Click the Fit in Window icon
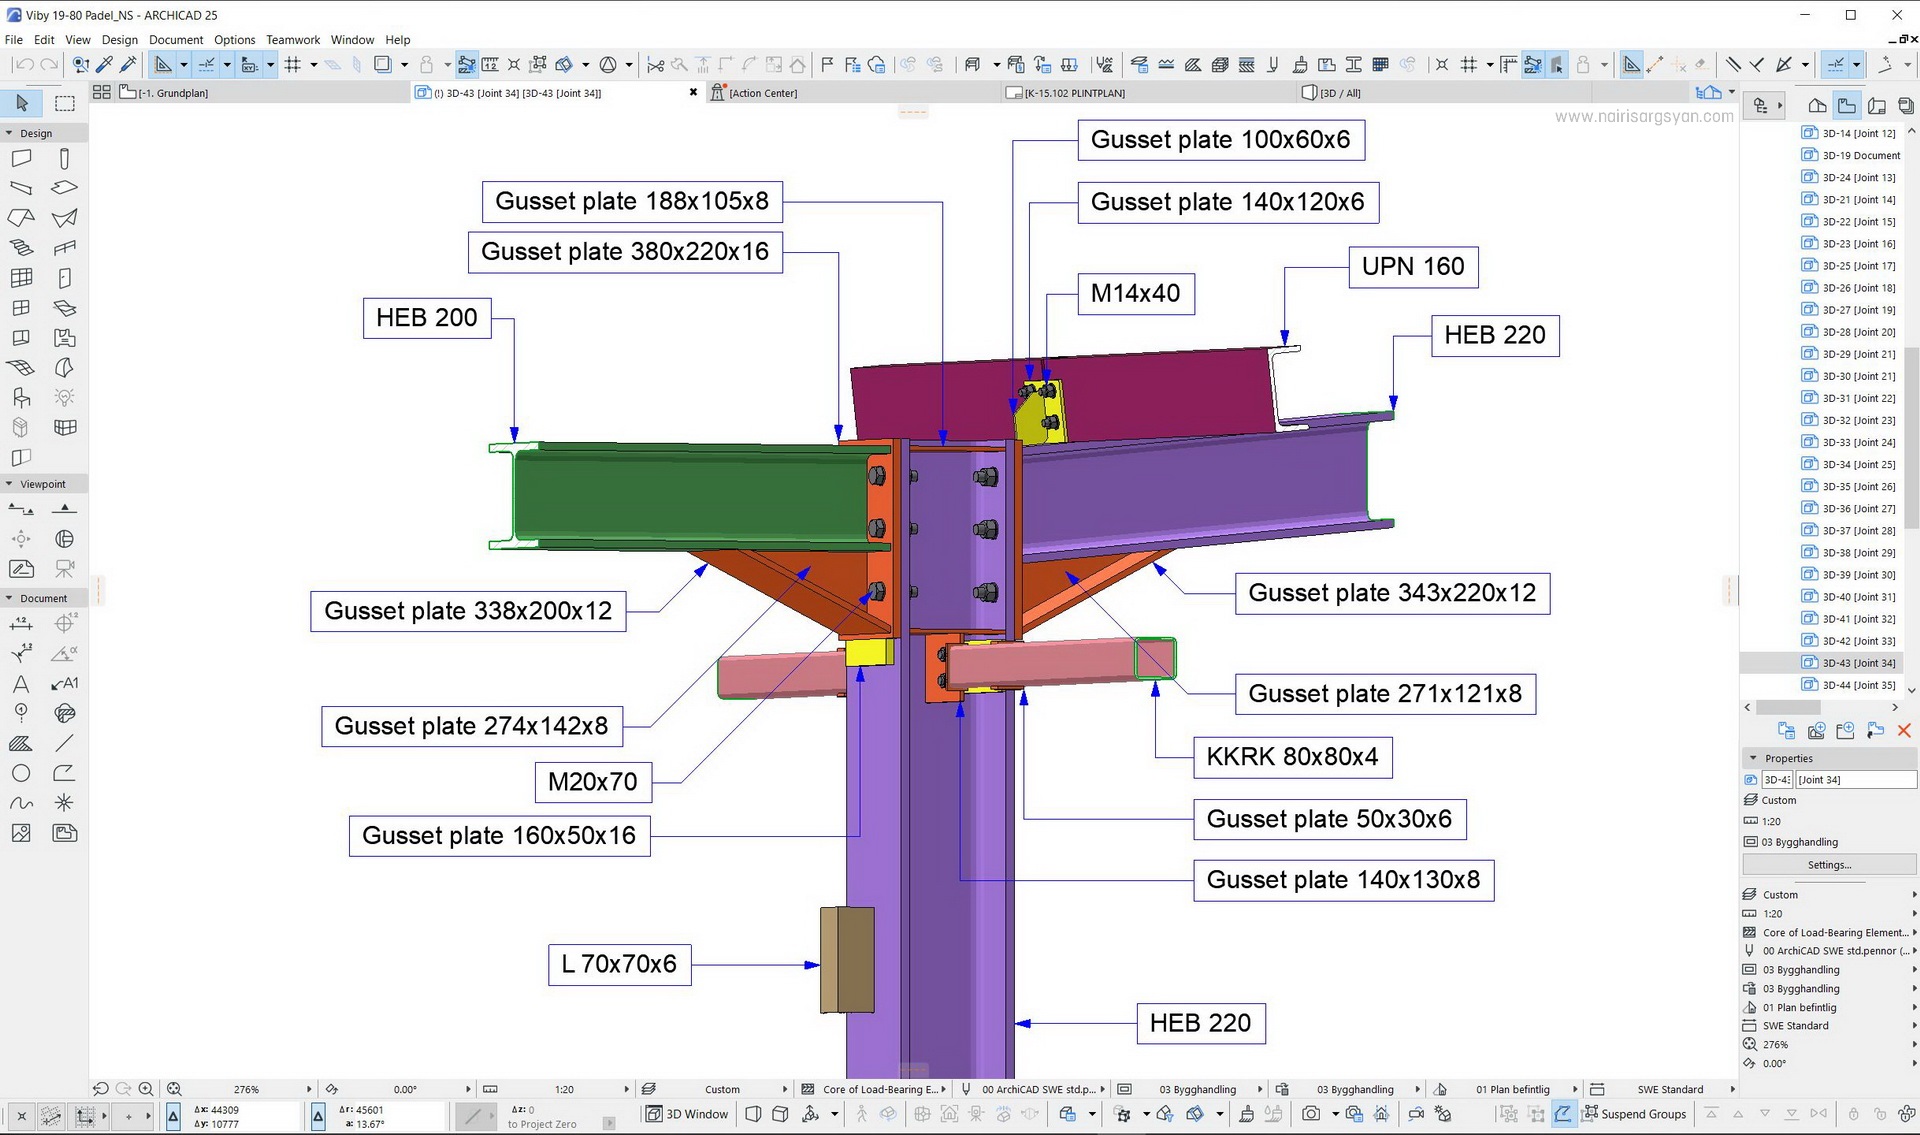 [x=174, y=1089]
